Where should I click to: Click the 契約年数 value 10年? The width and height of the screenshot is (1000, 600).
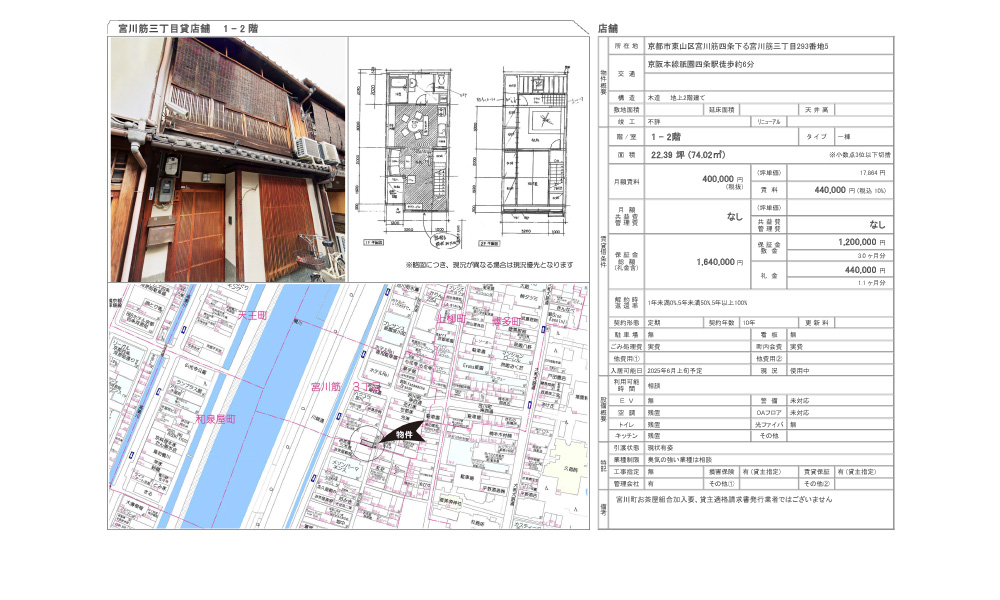[749, 323]
